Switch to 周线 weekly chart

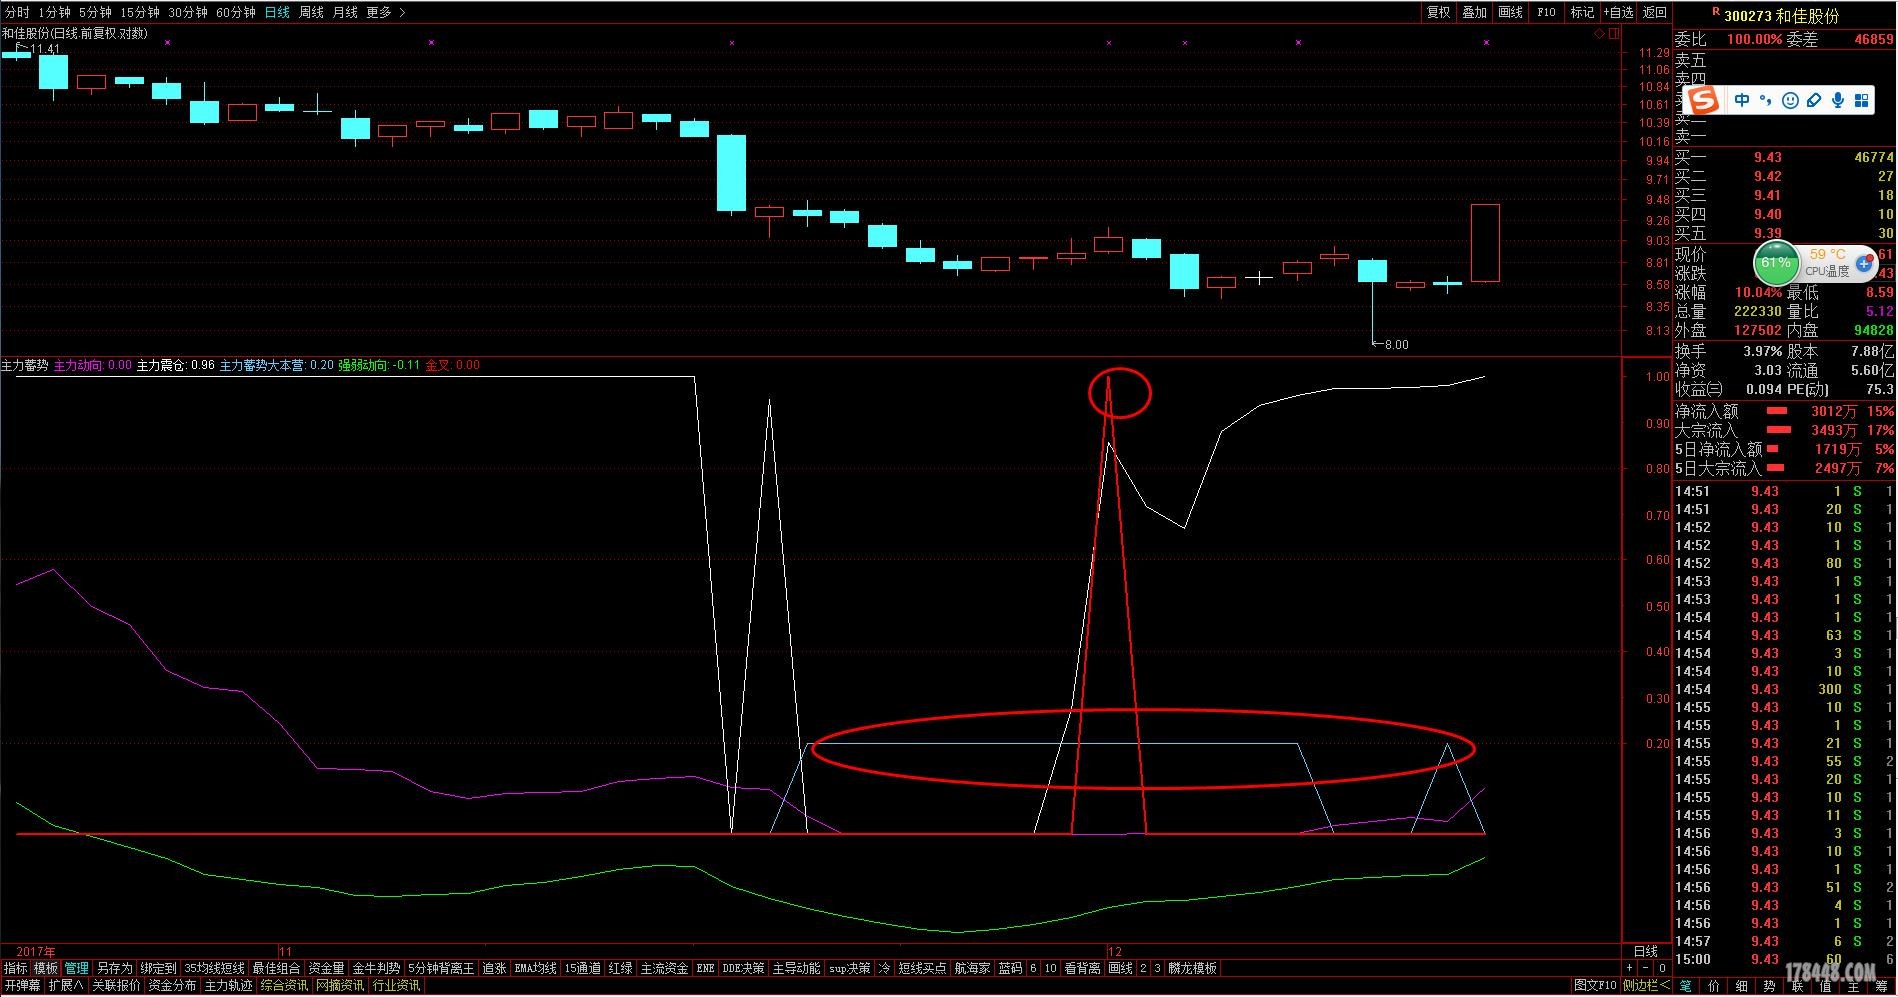pos(311,12)
